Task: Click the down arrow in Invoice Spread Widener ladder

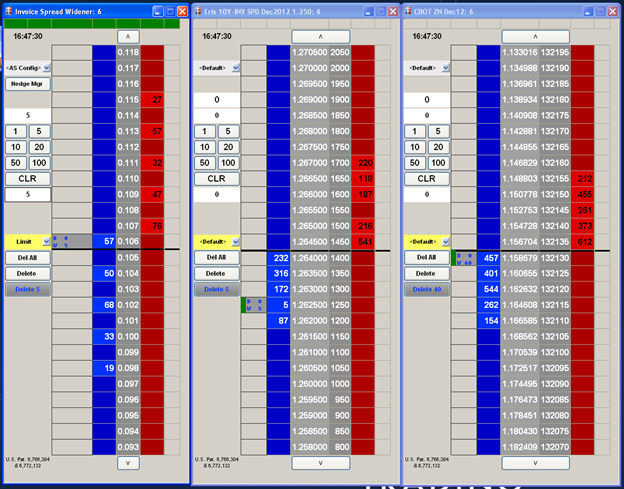Action: coord(127,462)
